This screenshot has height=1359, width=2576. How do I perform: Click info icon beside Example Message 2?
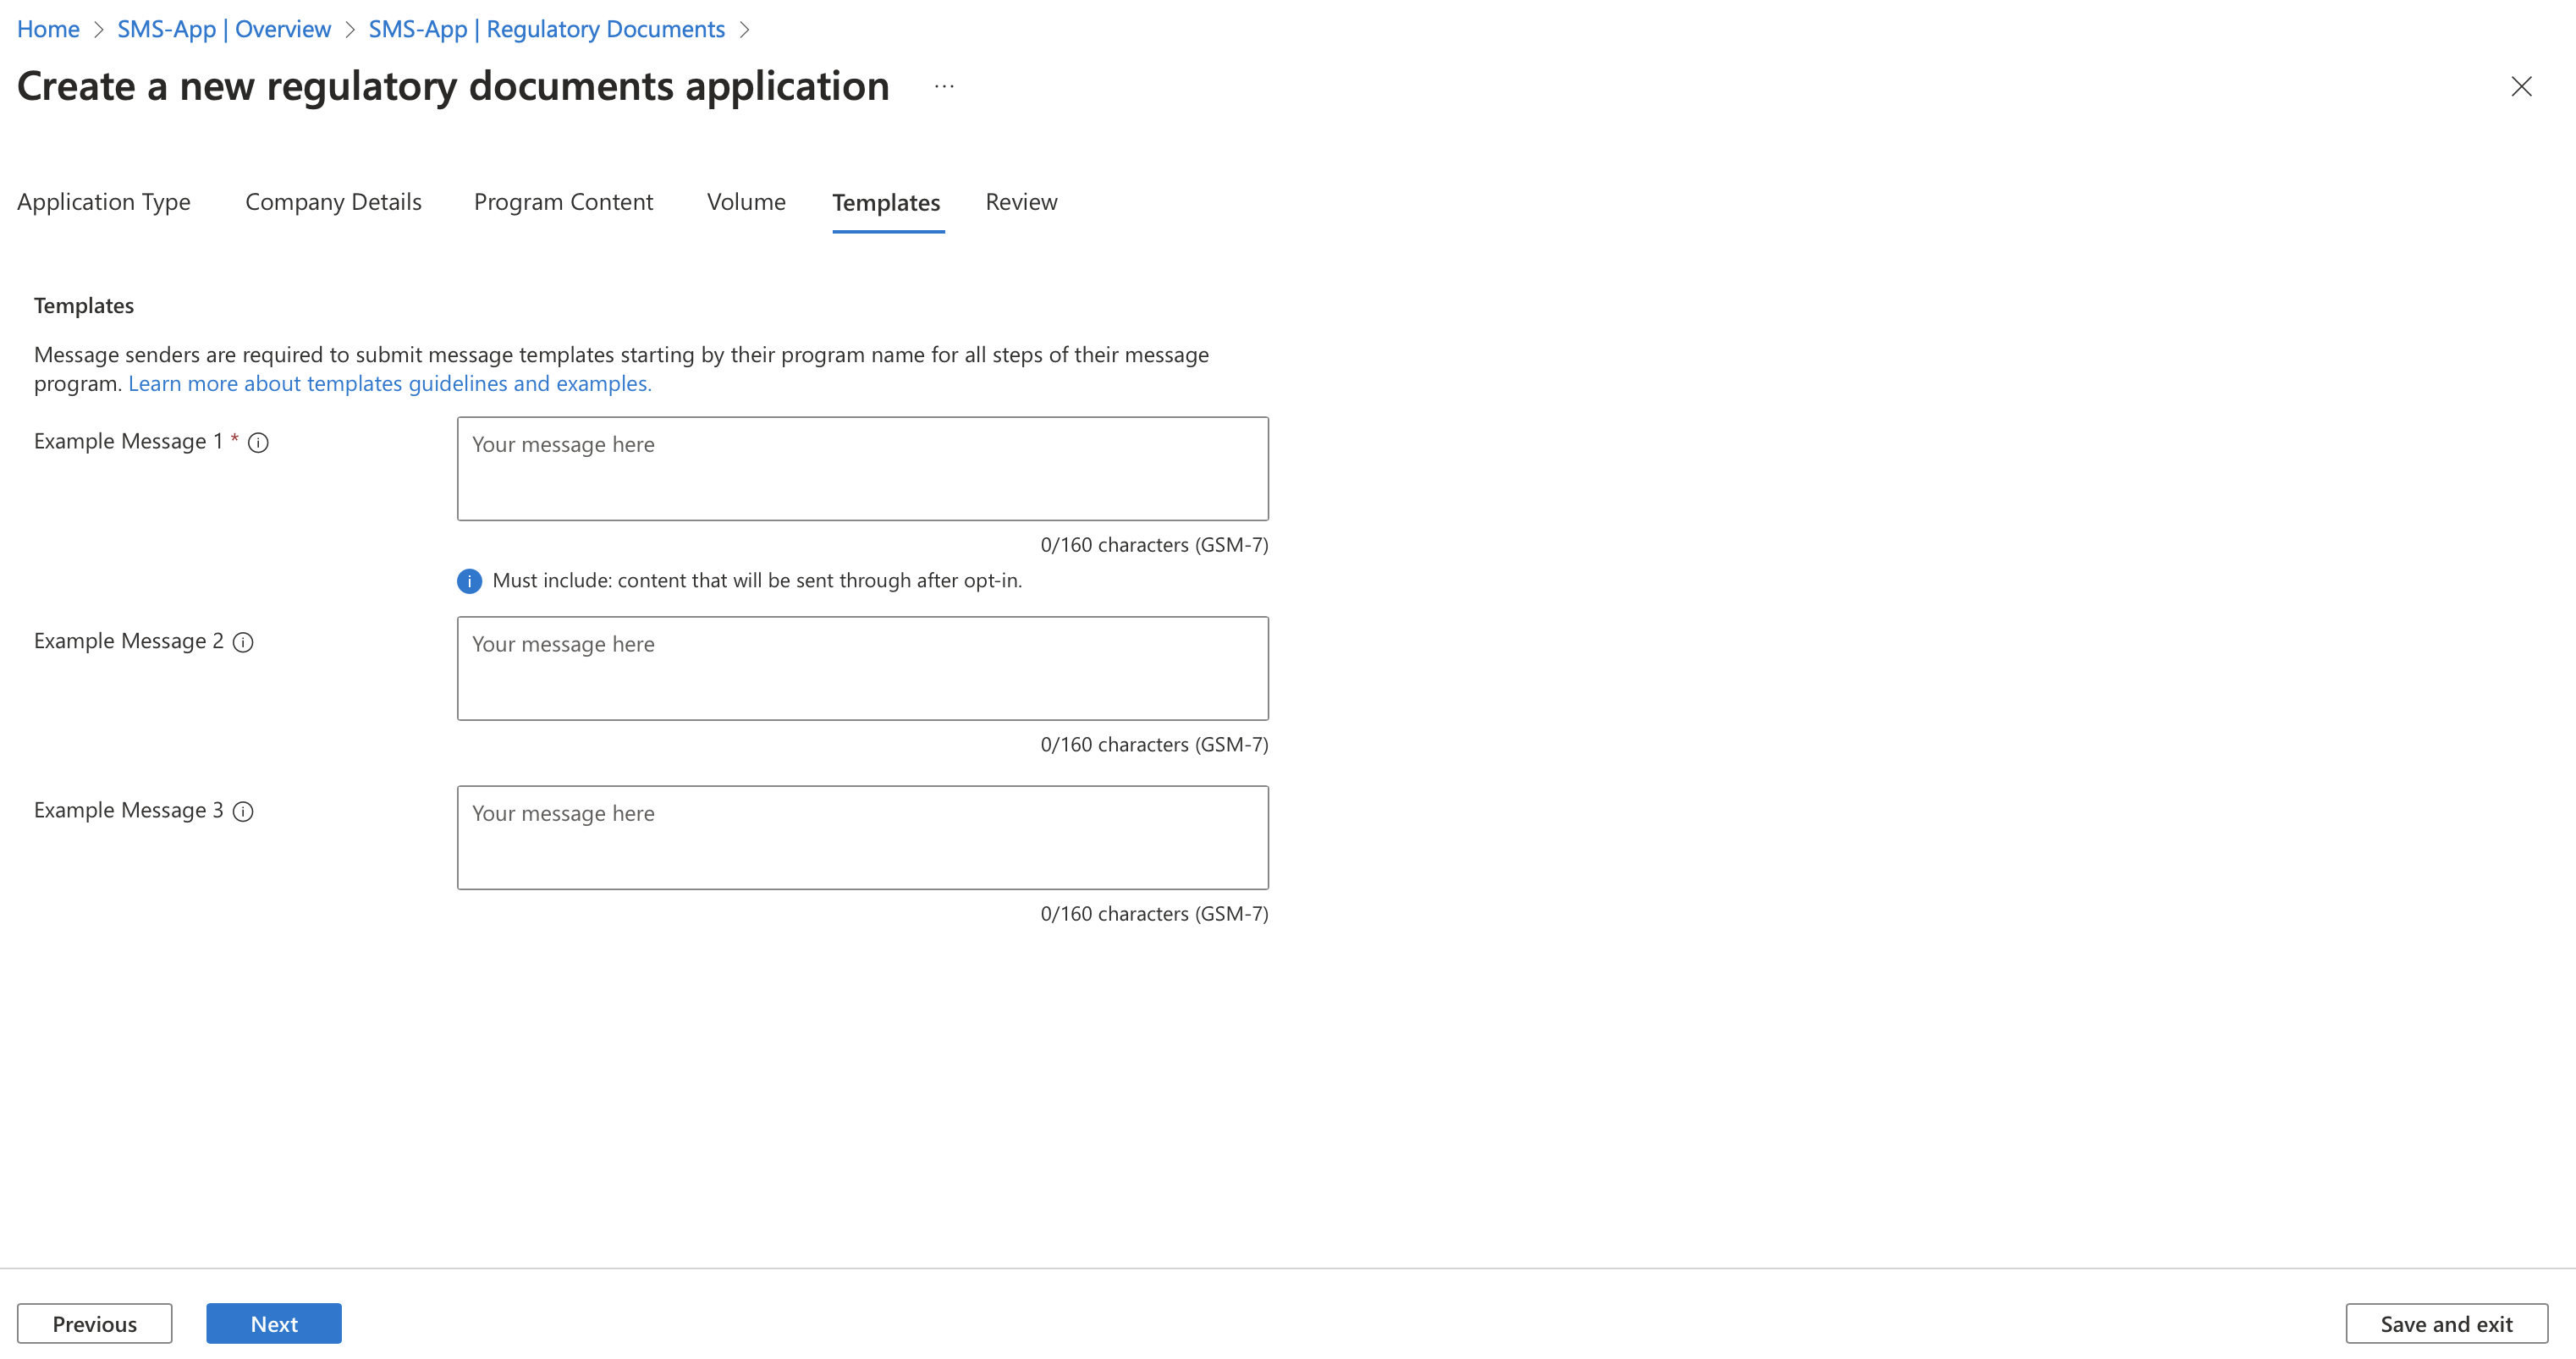[x=243, y=642]
